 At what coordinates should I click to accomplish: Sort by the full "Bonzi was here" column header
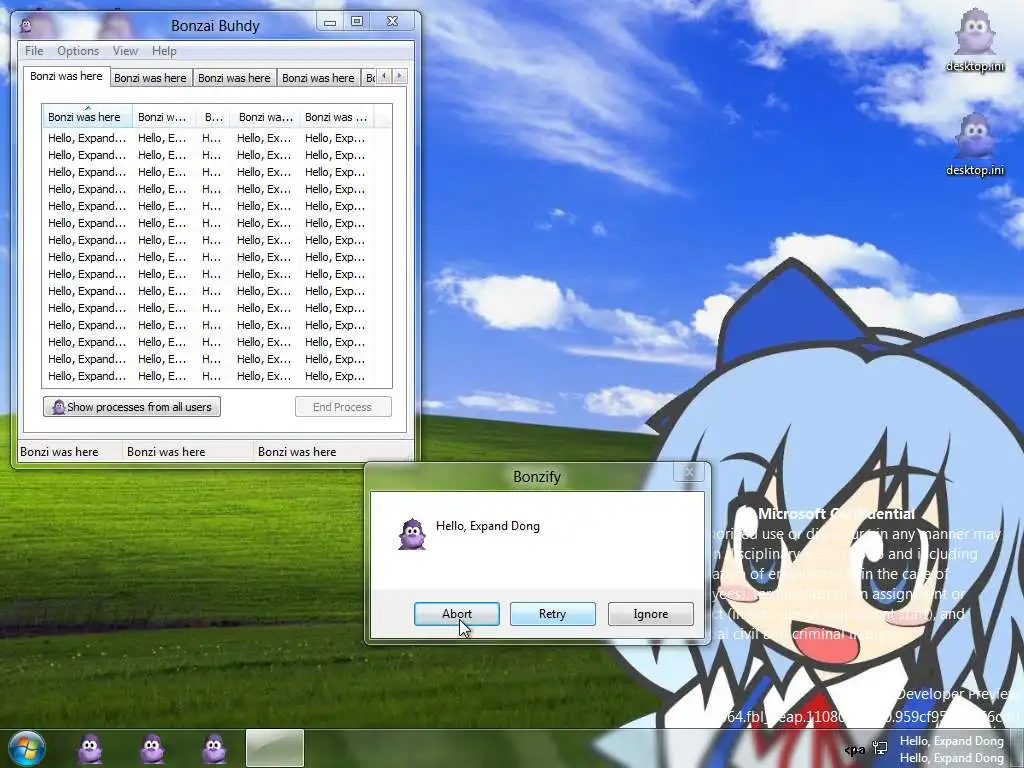click(88, 117)
